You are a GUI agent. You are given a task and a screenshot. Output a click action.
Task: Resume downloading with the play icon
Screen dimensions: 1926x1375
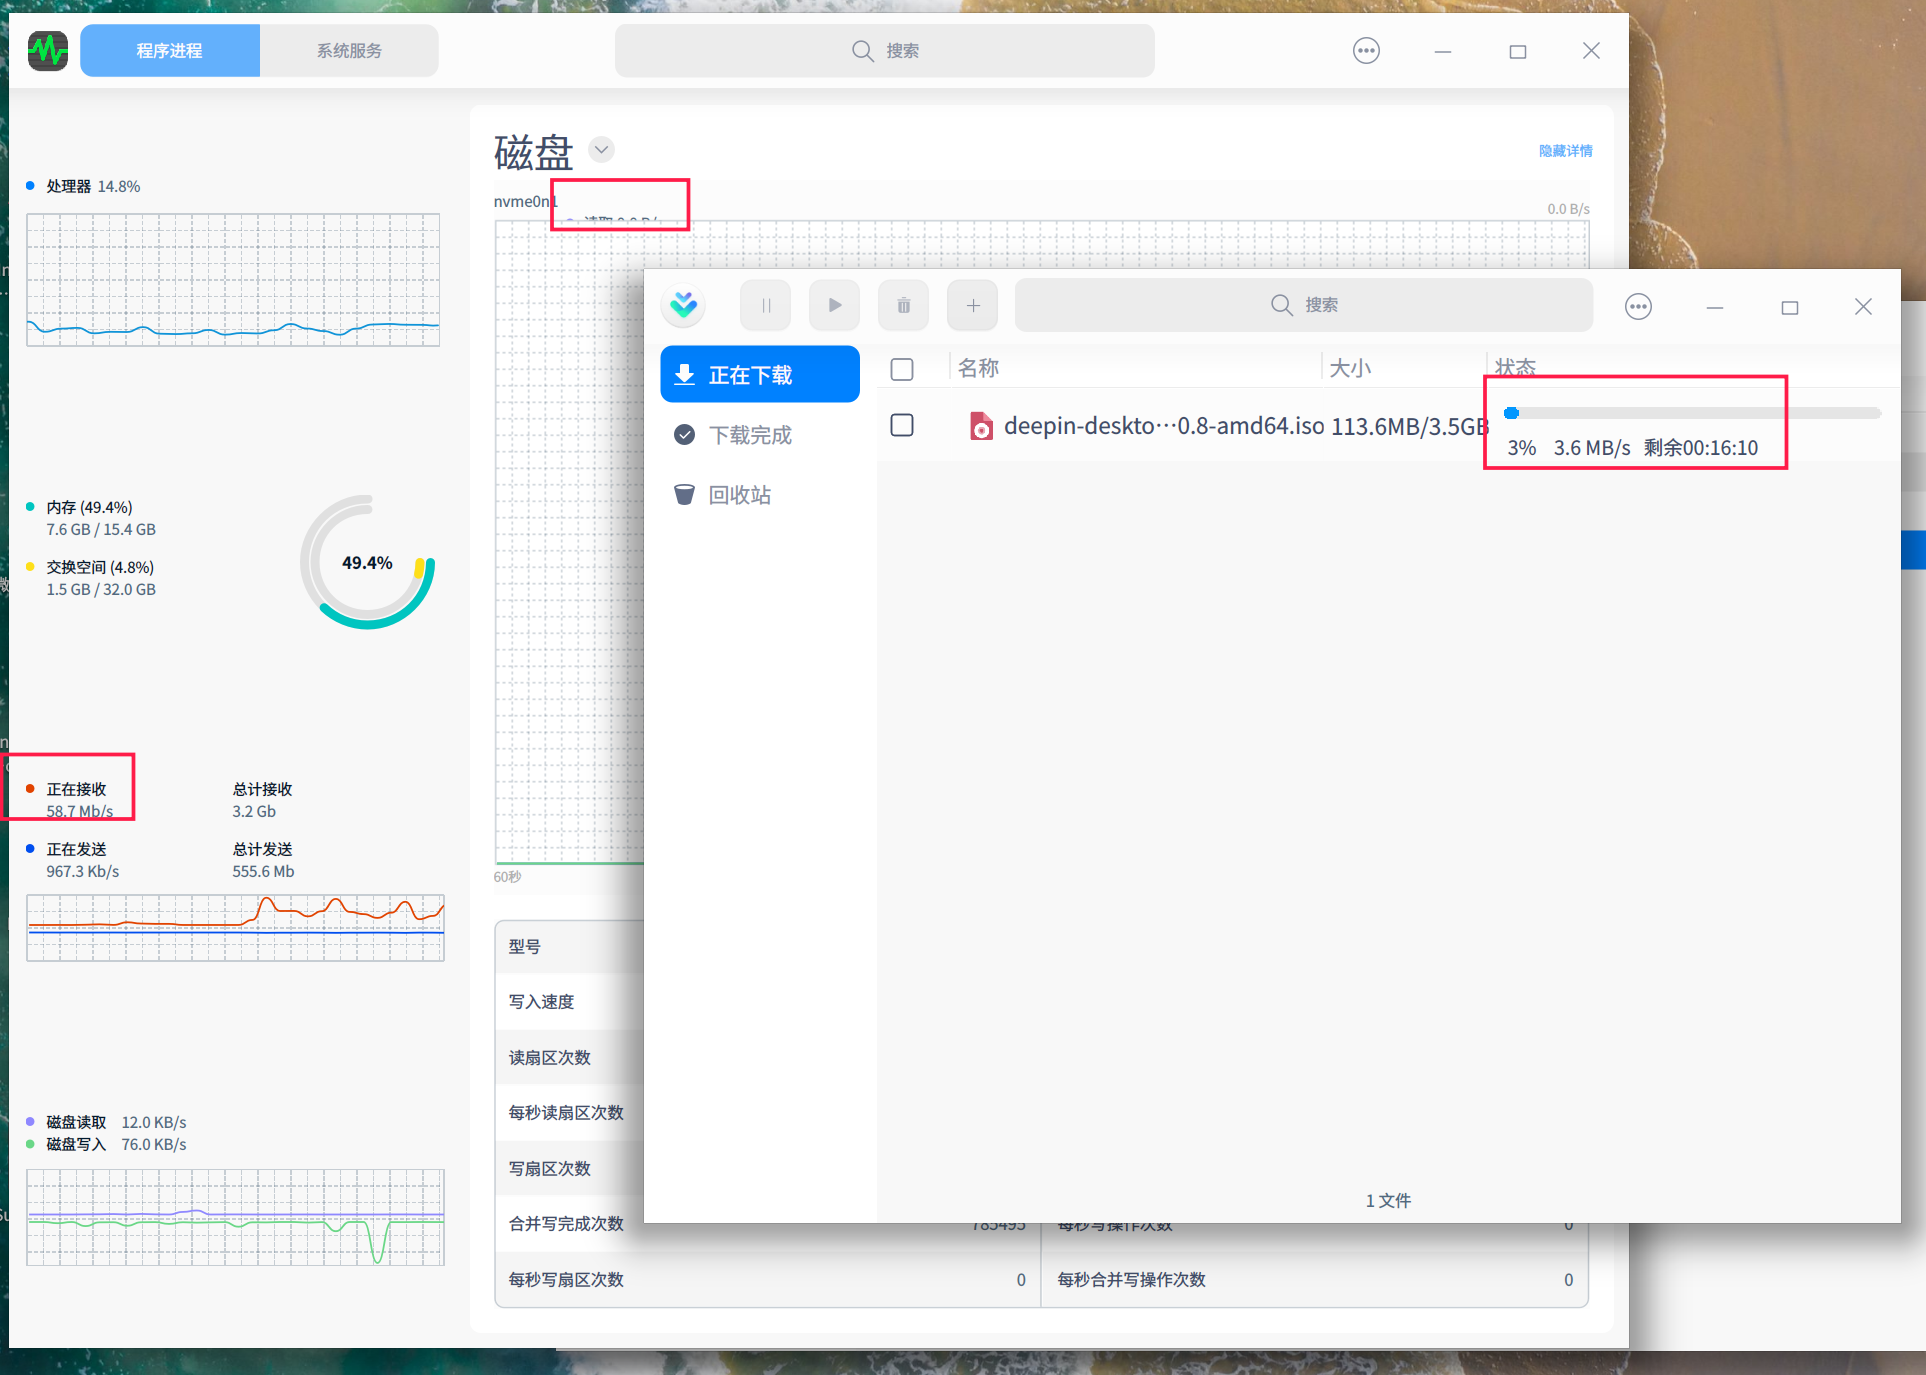[x=834, y=305]
